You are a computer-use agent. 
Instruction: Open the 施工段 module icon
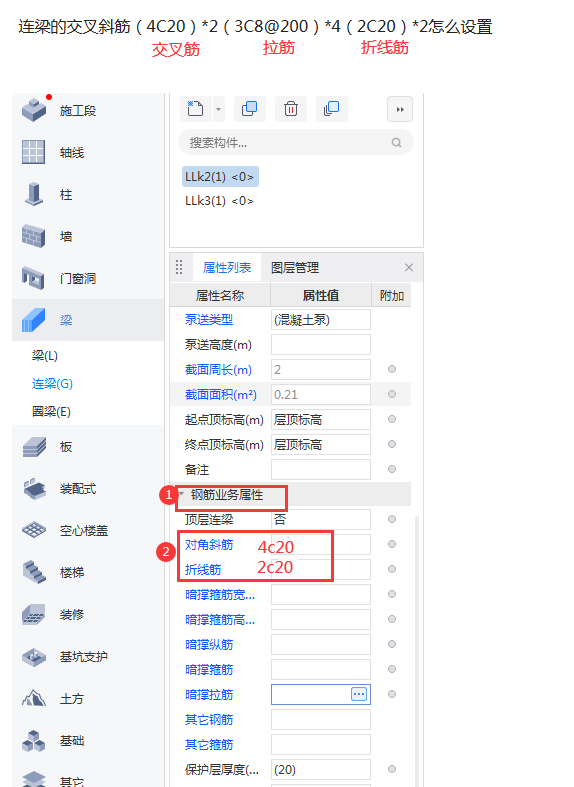[x=34, y=110]
